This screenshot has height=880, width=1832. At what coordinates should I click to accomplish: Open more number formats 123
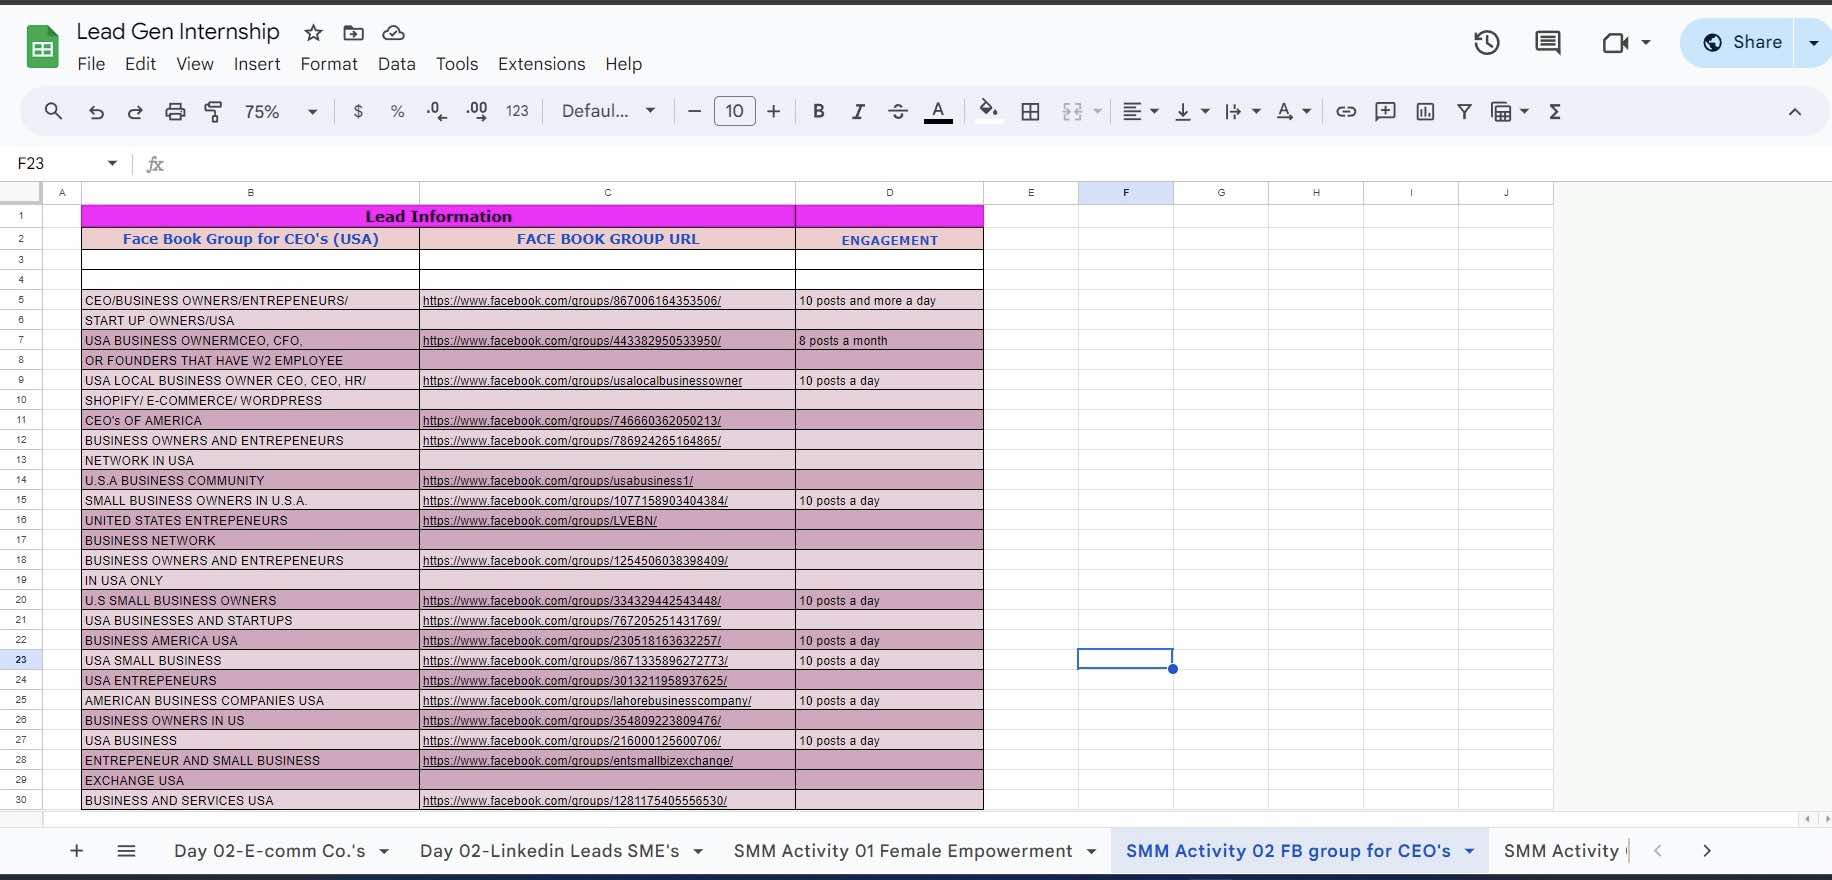(517, 111)
